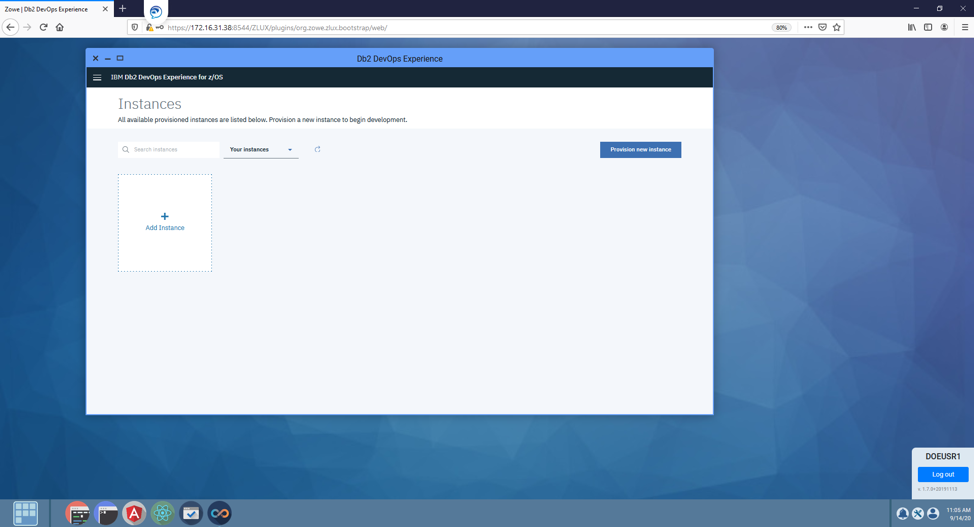Click the Firefox extension icon beside new tab
The height and width of the screenshot is (527, 974).
click(x=156, y=11)
